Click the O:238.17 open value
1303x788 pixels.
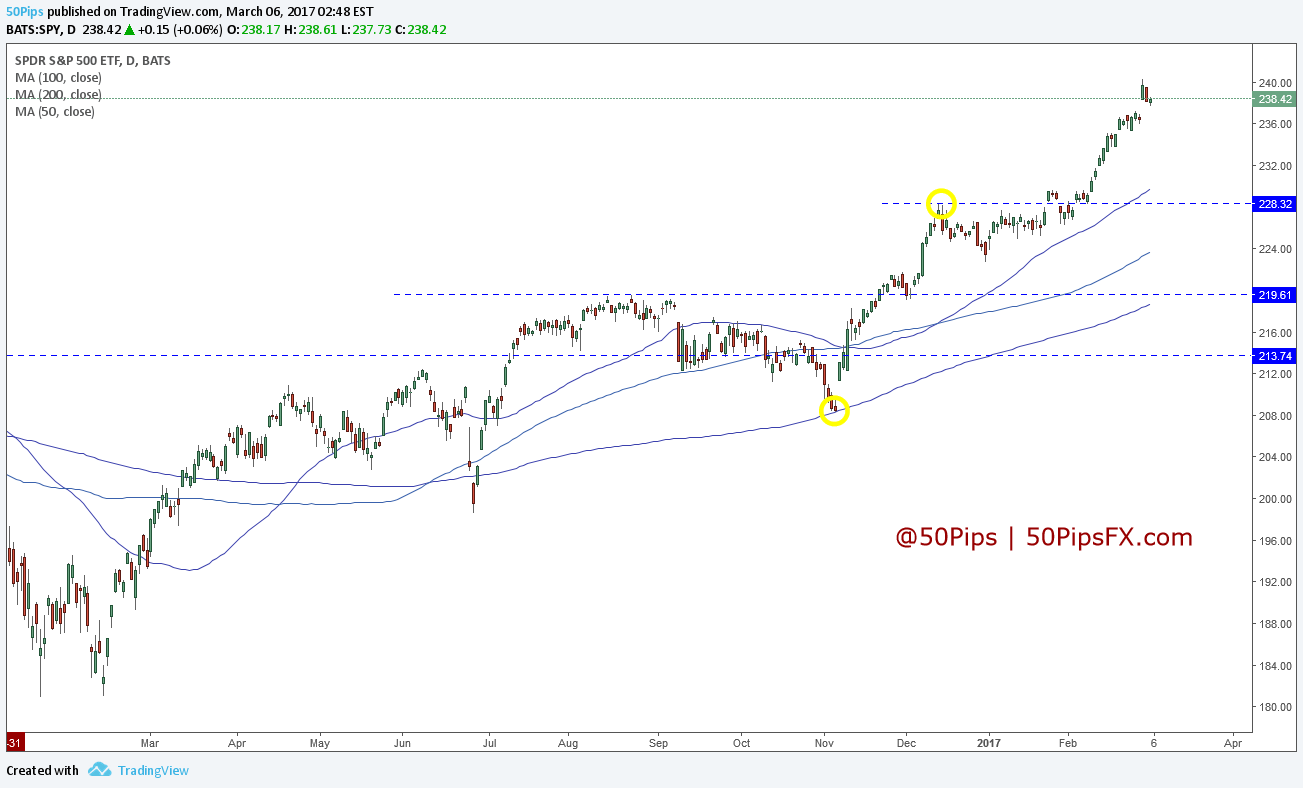click(255, 29)
